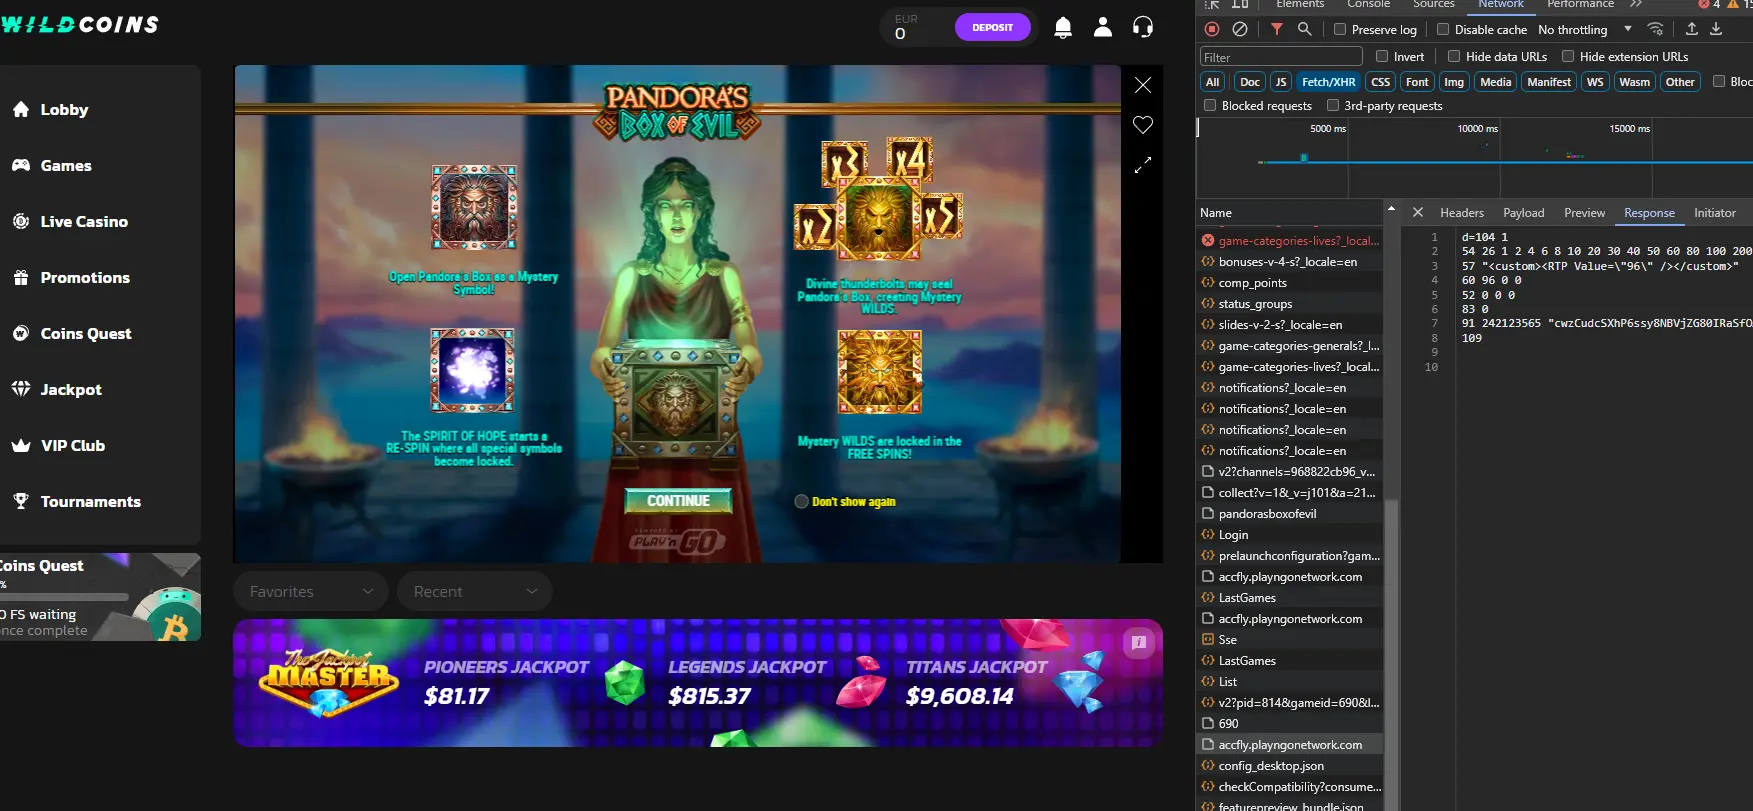Filter requests by WS type
The height and width of the screenshot is (811, 1753).
1595,82
